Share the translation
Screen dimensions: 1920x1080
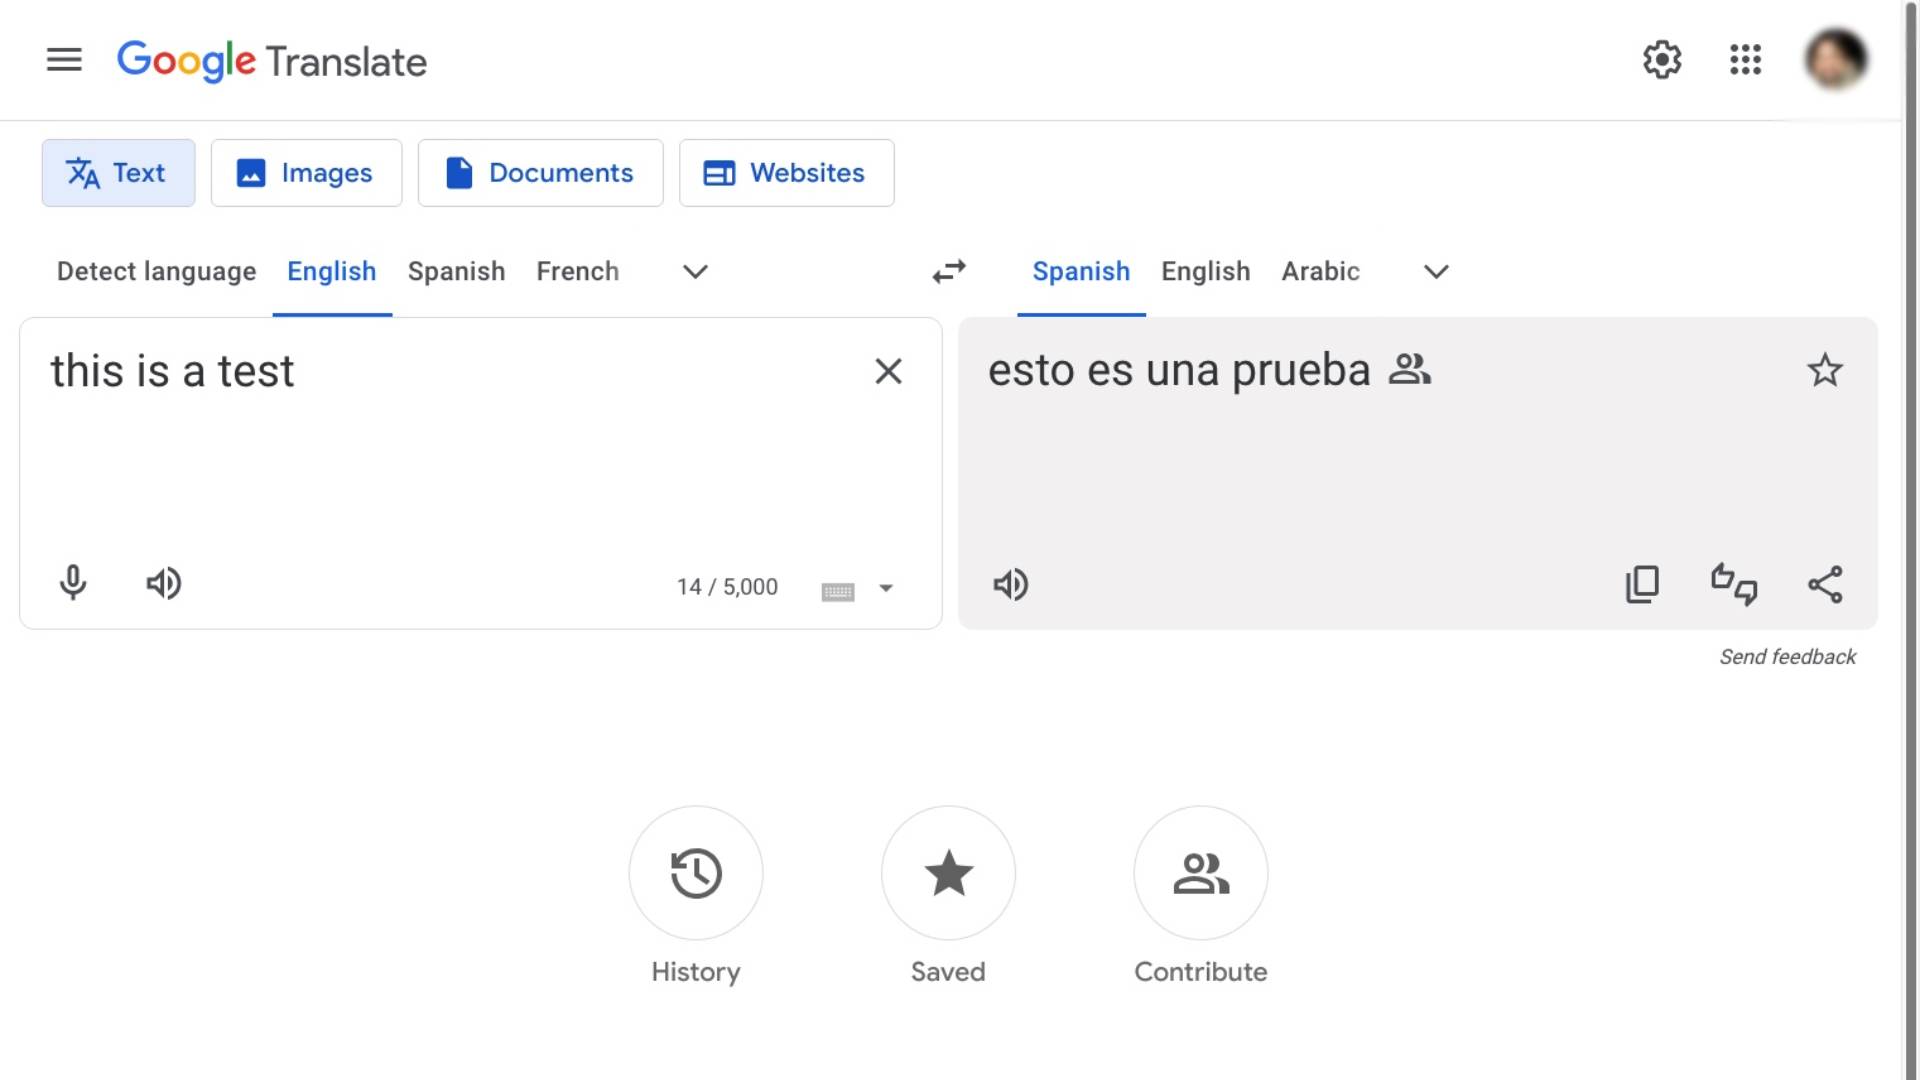1825,585
